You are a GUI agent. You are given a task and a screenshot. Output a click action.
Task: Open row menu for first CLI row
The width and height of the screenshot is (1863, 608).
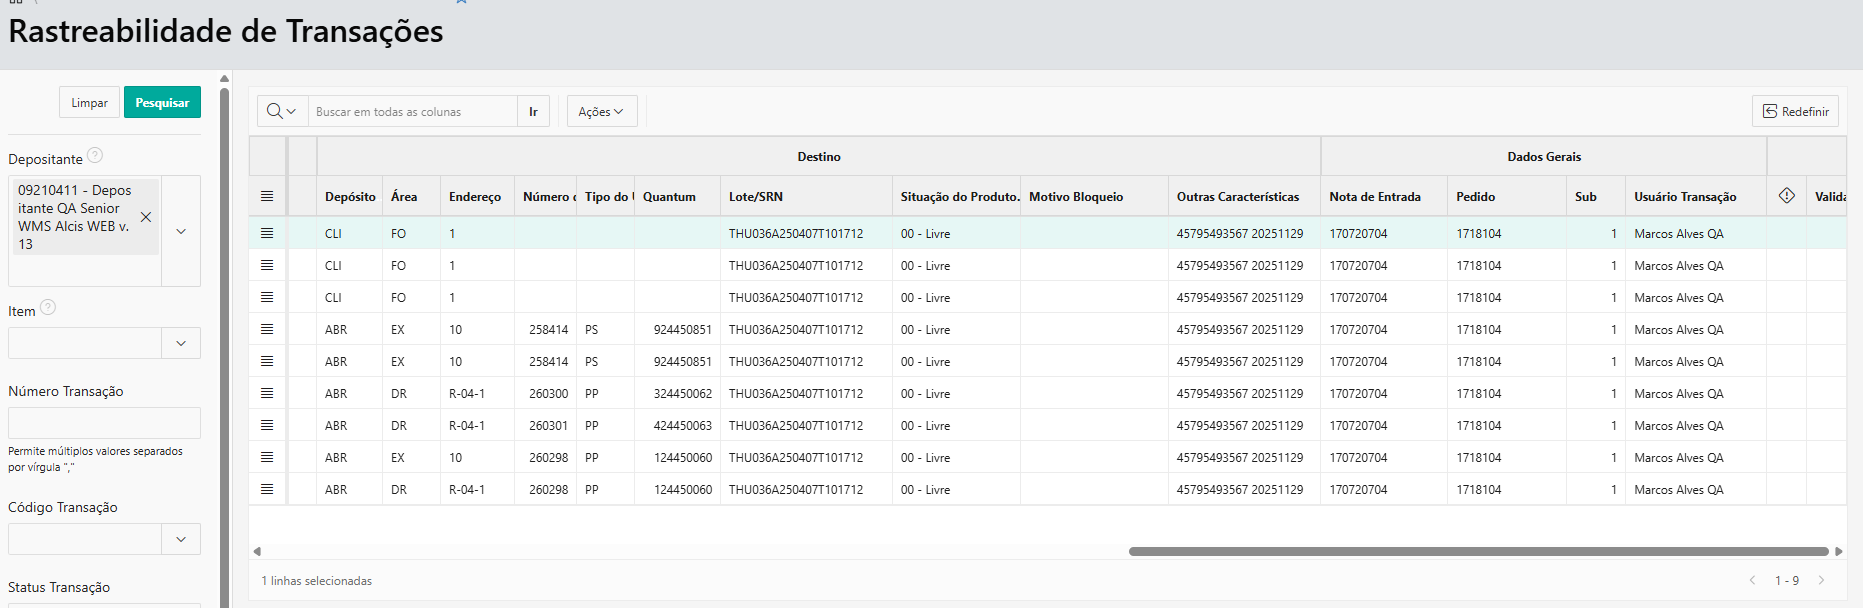tap(267, 233)
